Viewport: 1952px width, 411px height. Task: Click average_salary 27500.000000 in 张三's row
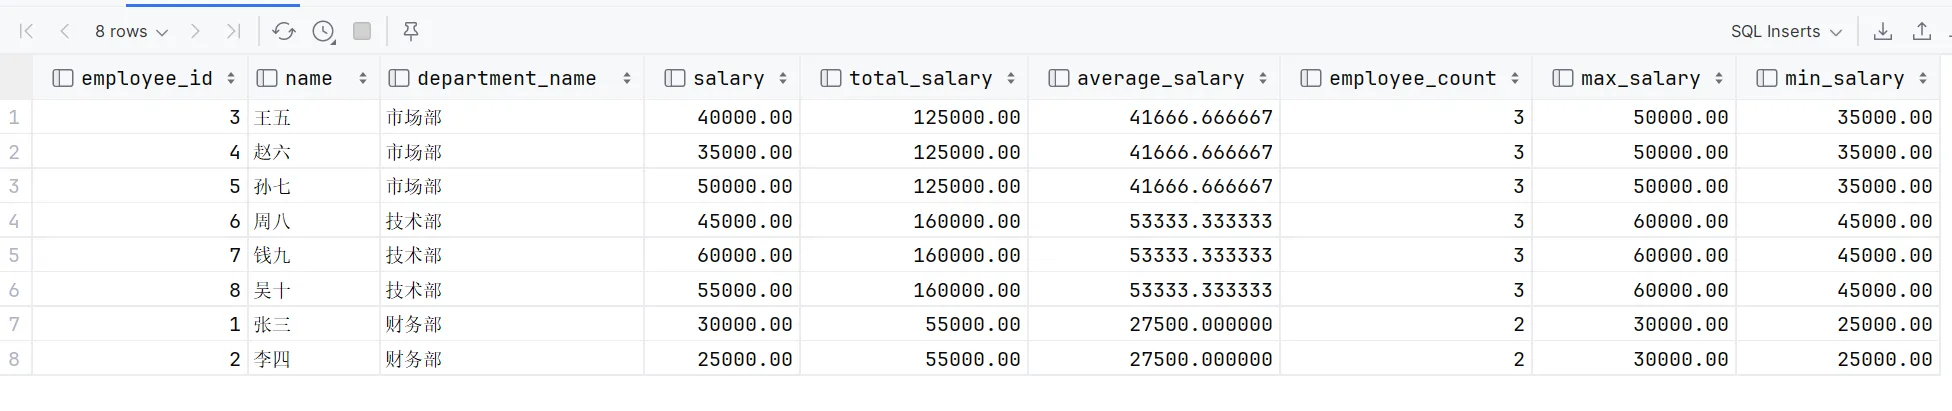click(1154, 324)
